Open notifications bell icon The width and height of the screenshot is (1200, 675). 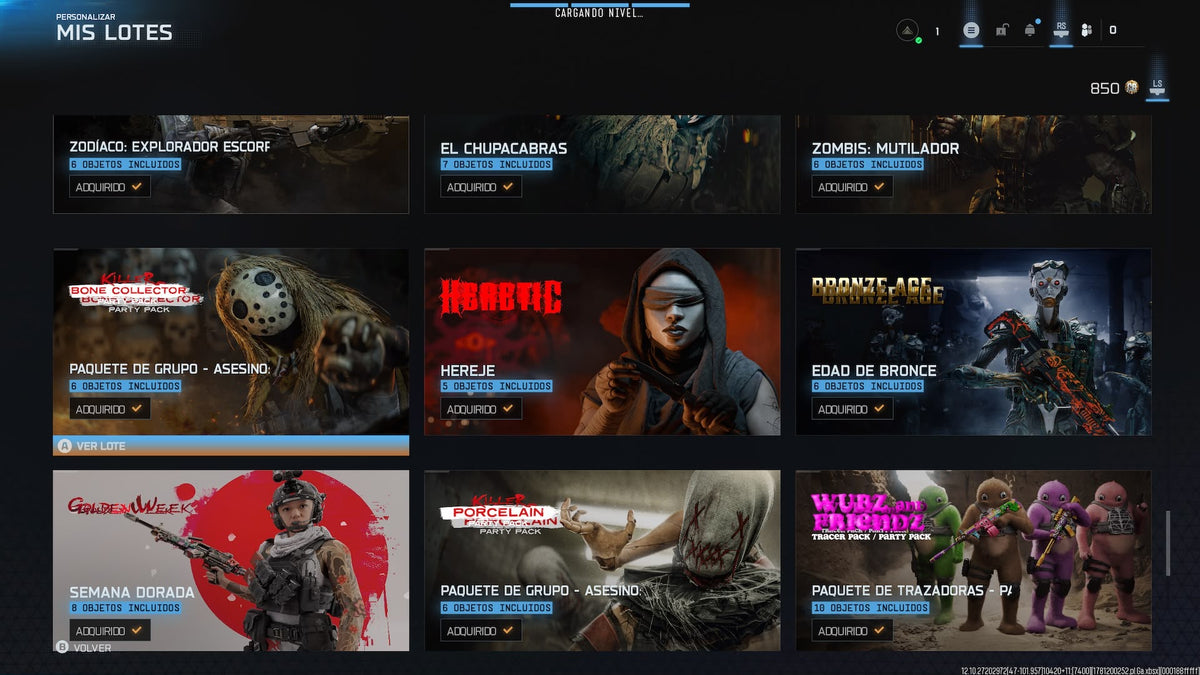[1030, 30]
